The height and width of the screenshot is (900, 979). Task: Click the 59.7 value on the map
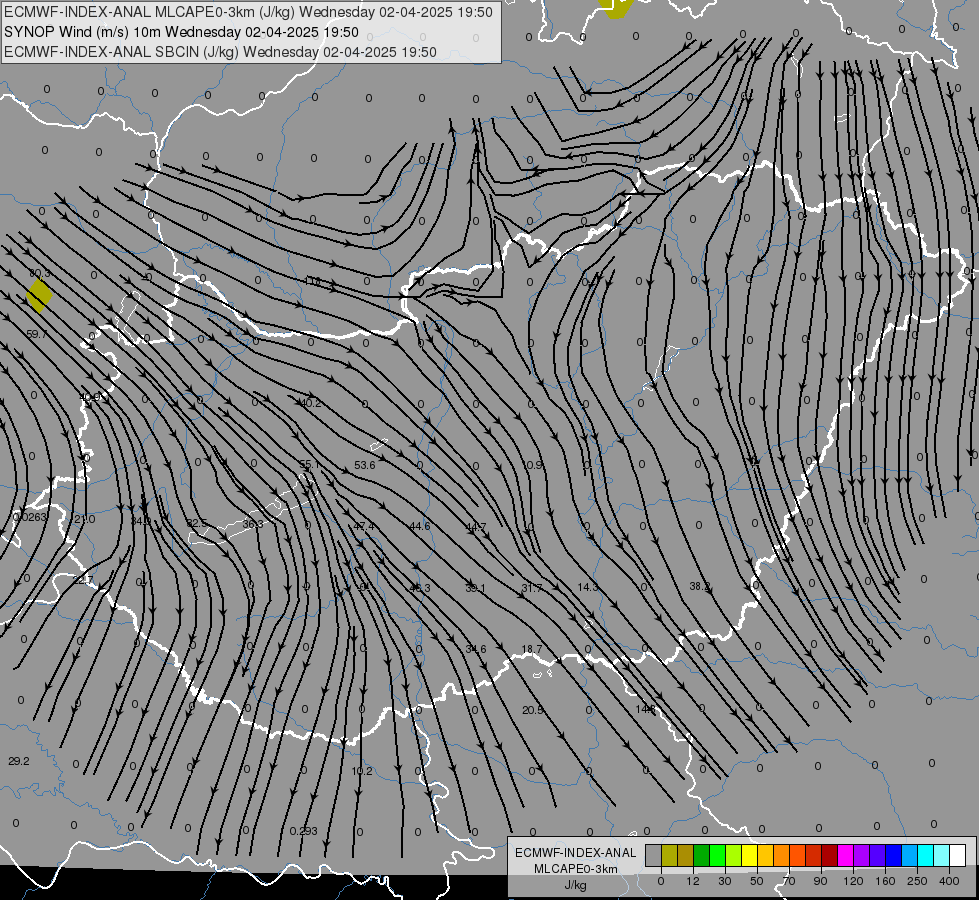click(x=37, y=334)
